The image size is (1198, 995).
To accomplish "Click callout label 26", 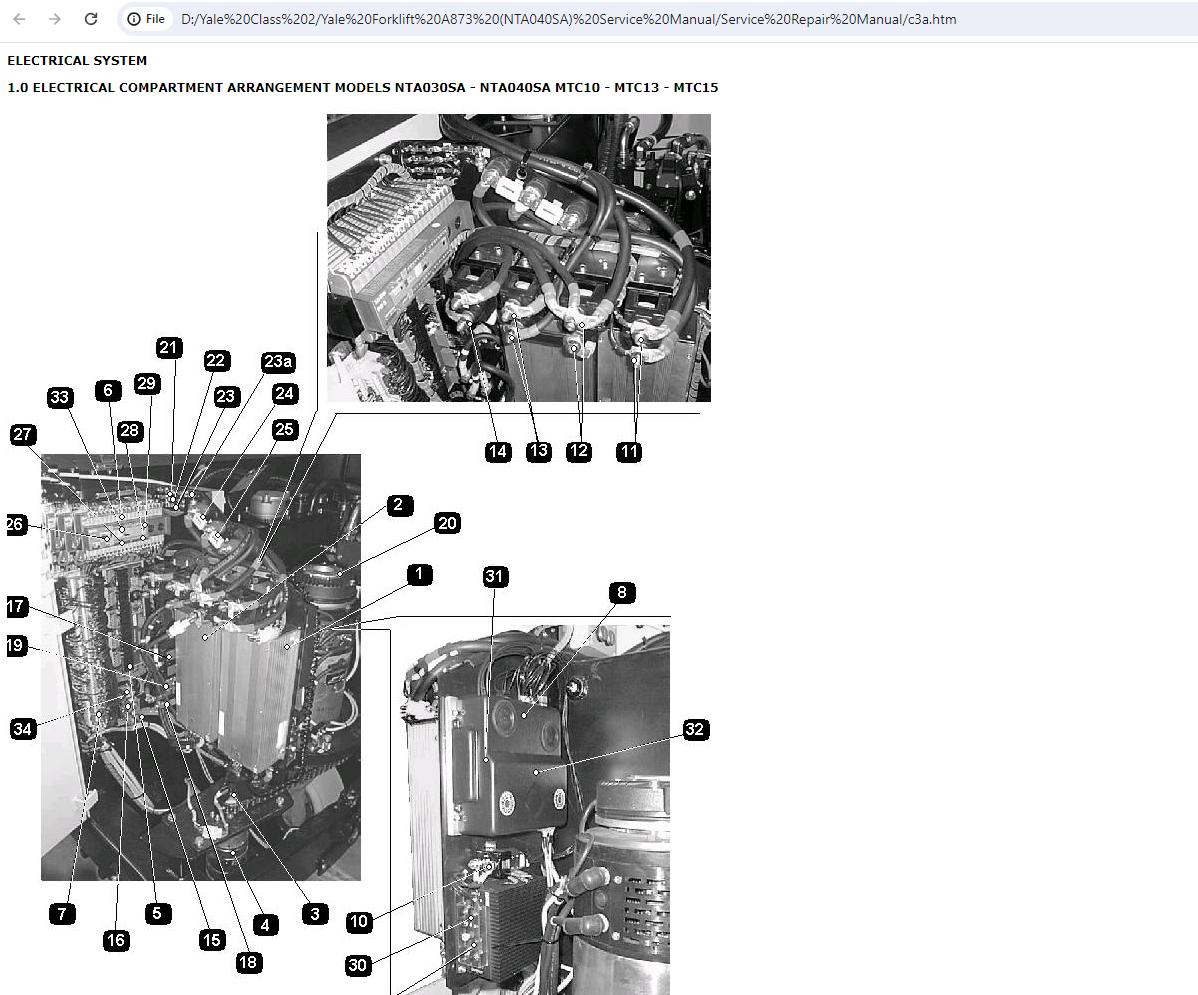I will pos(16,524).
